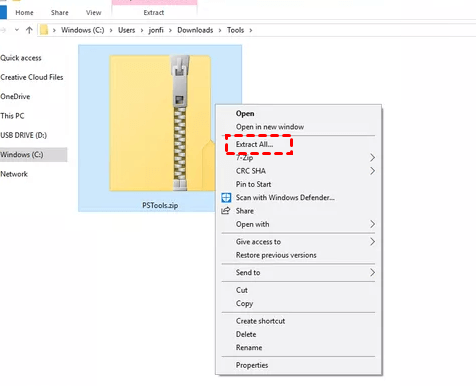This screenshot has width=476, height=386.
Task: Click the Up one level arrow
Action: [29, 30]
